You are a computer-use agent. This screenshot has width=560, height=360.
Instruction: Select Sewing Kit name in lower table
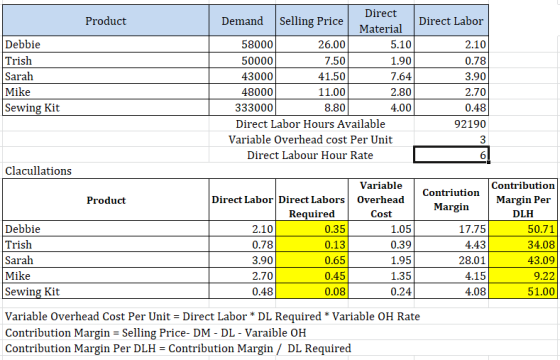pos(106,291)
